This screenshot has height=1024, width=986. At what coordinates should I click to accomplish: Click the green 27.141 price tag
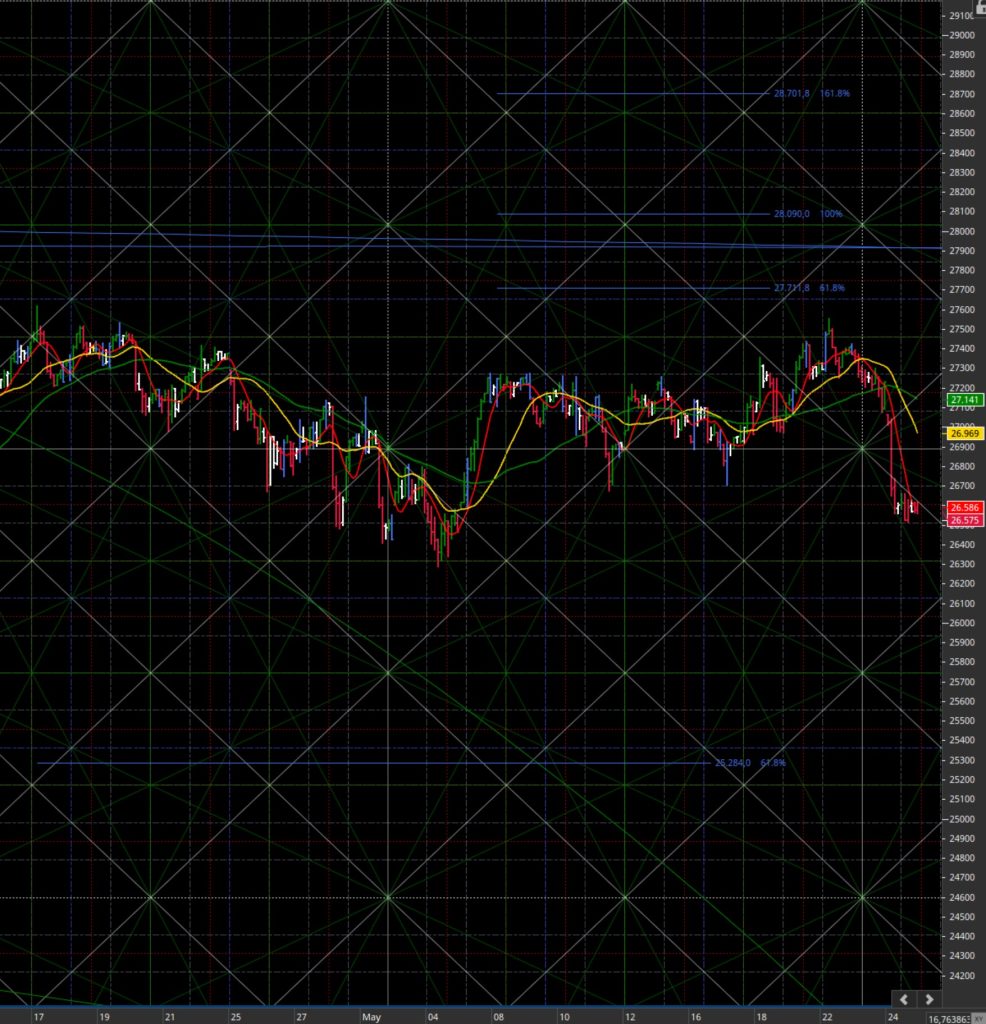964,400
